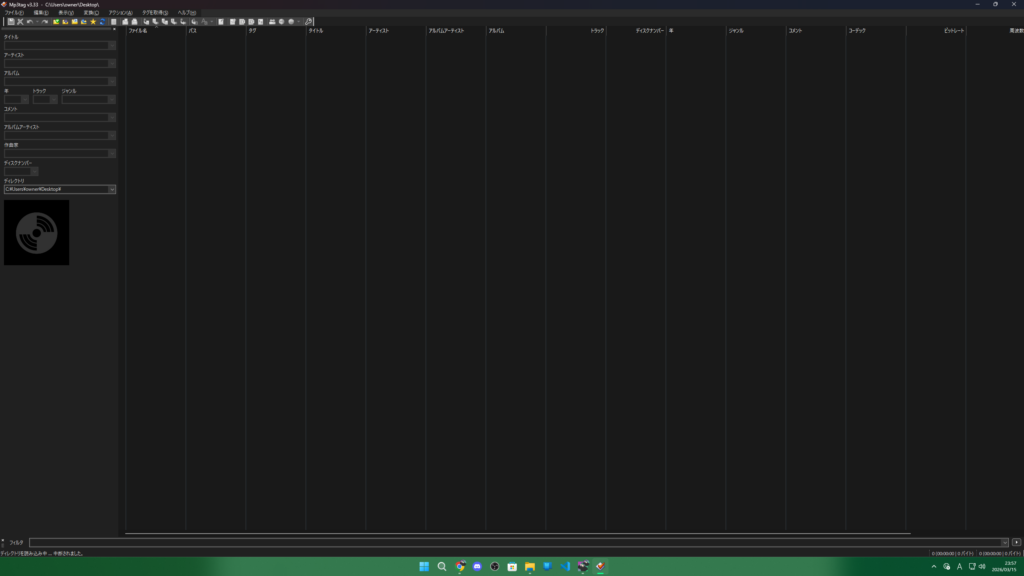Expand the アーティスト field dropdown
The width and height of the screenshot is (1024, 576).
tap(112, 63)
